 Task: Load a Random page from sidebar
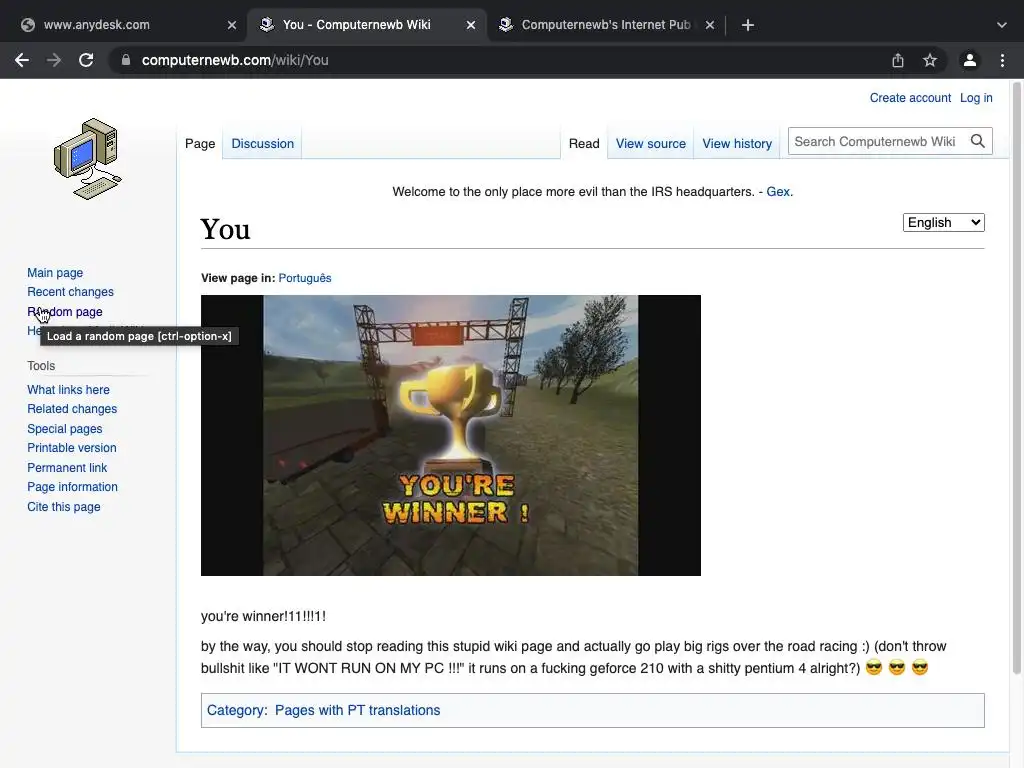pos(65,312)
